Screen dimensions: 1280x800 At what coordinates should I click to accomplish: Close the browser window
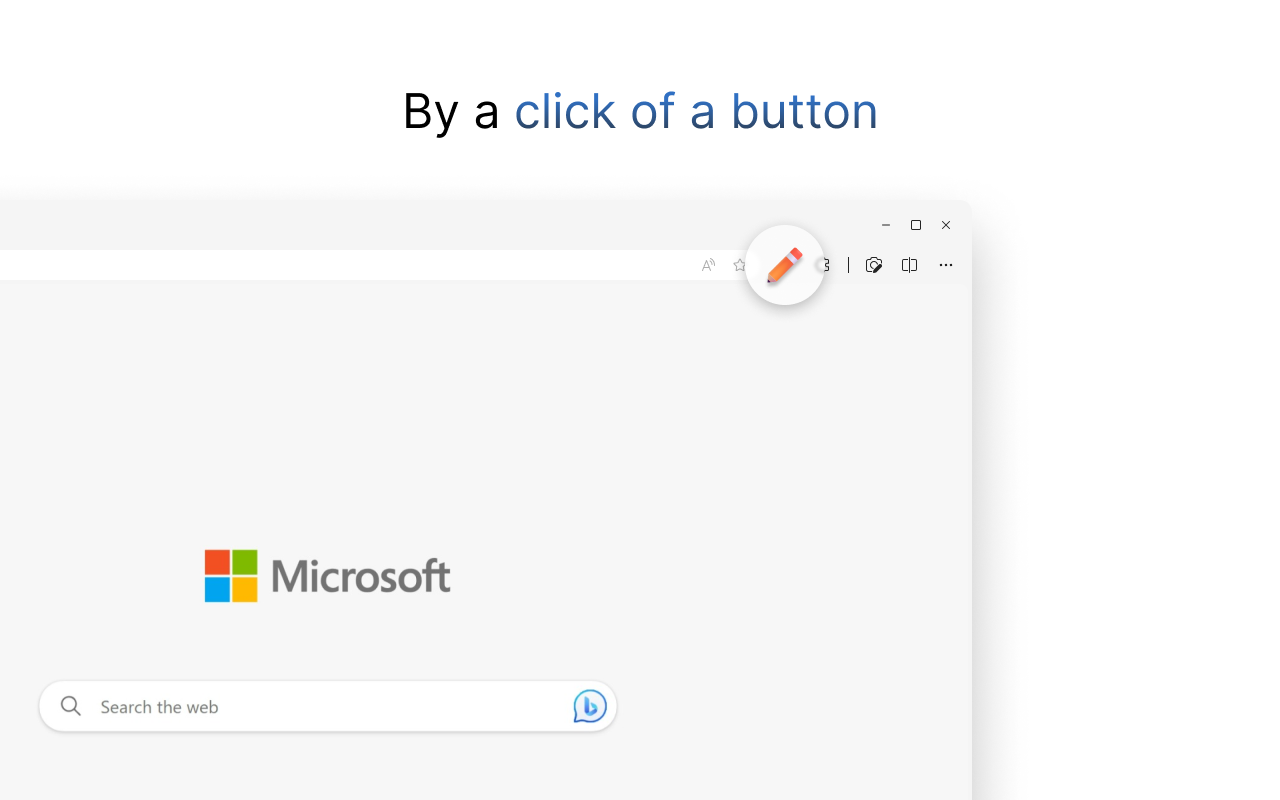coord(946,225)
